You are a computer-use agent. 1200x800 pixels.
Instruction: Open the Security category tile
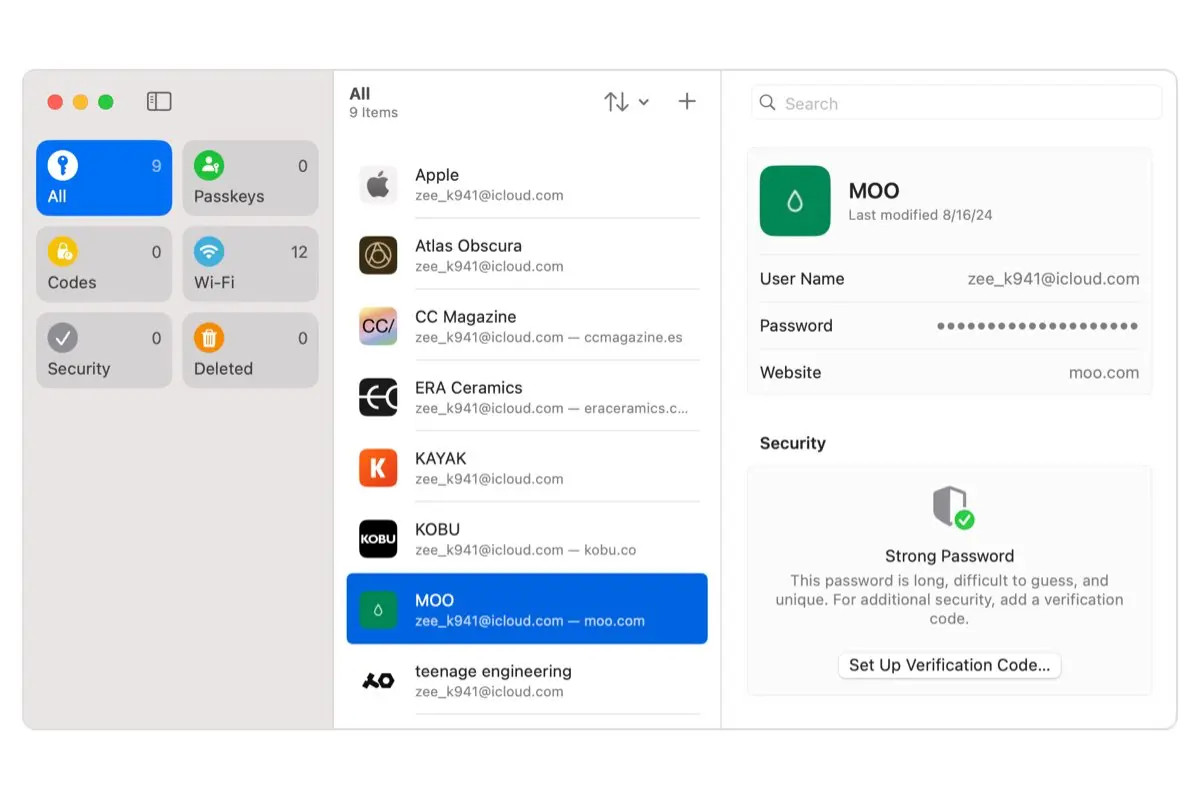point(104,351)
